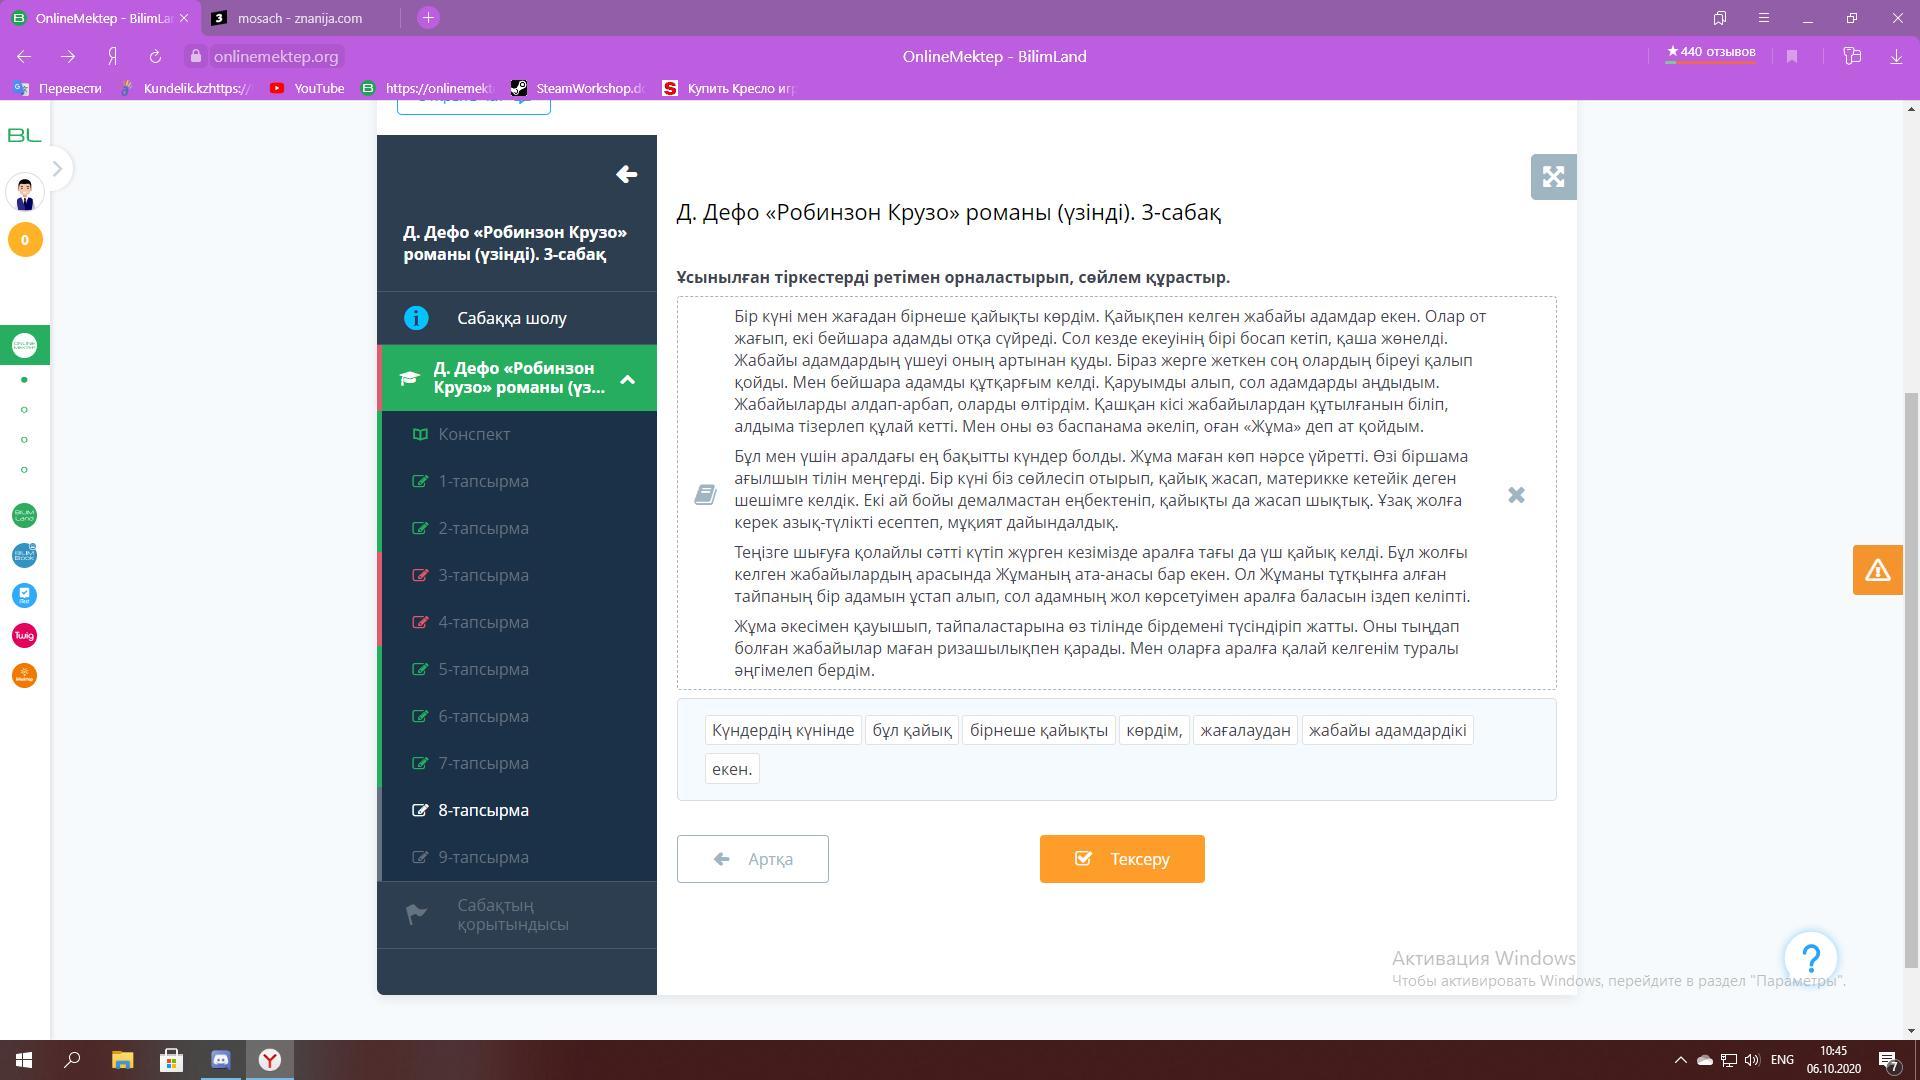
Task: Open Discord from the Windows taskbar
Action: 221,1060
